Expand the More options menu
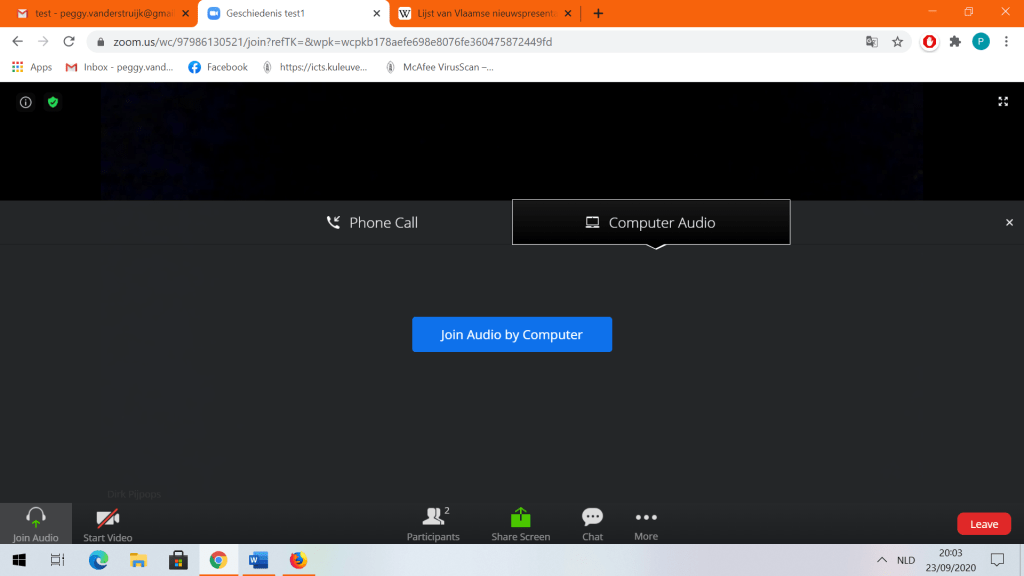 click(646, 518)
